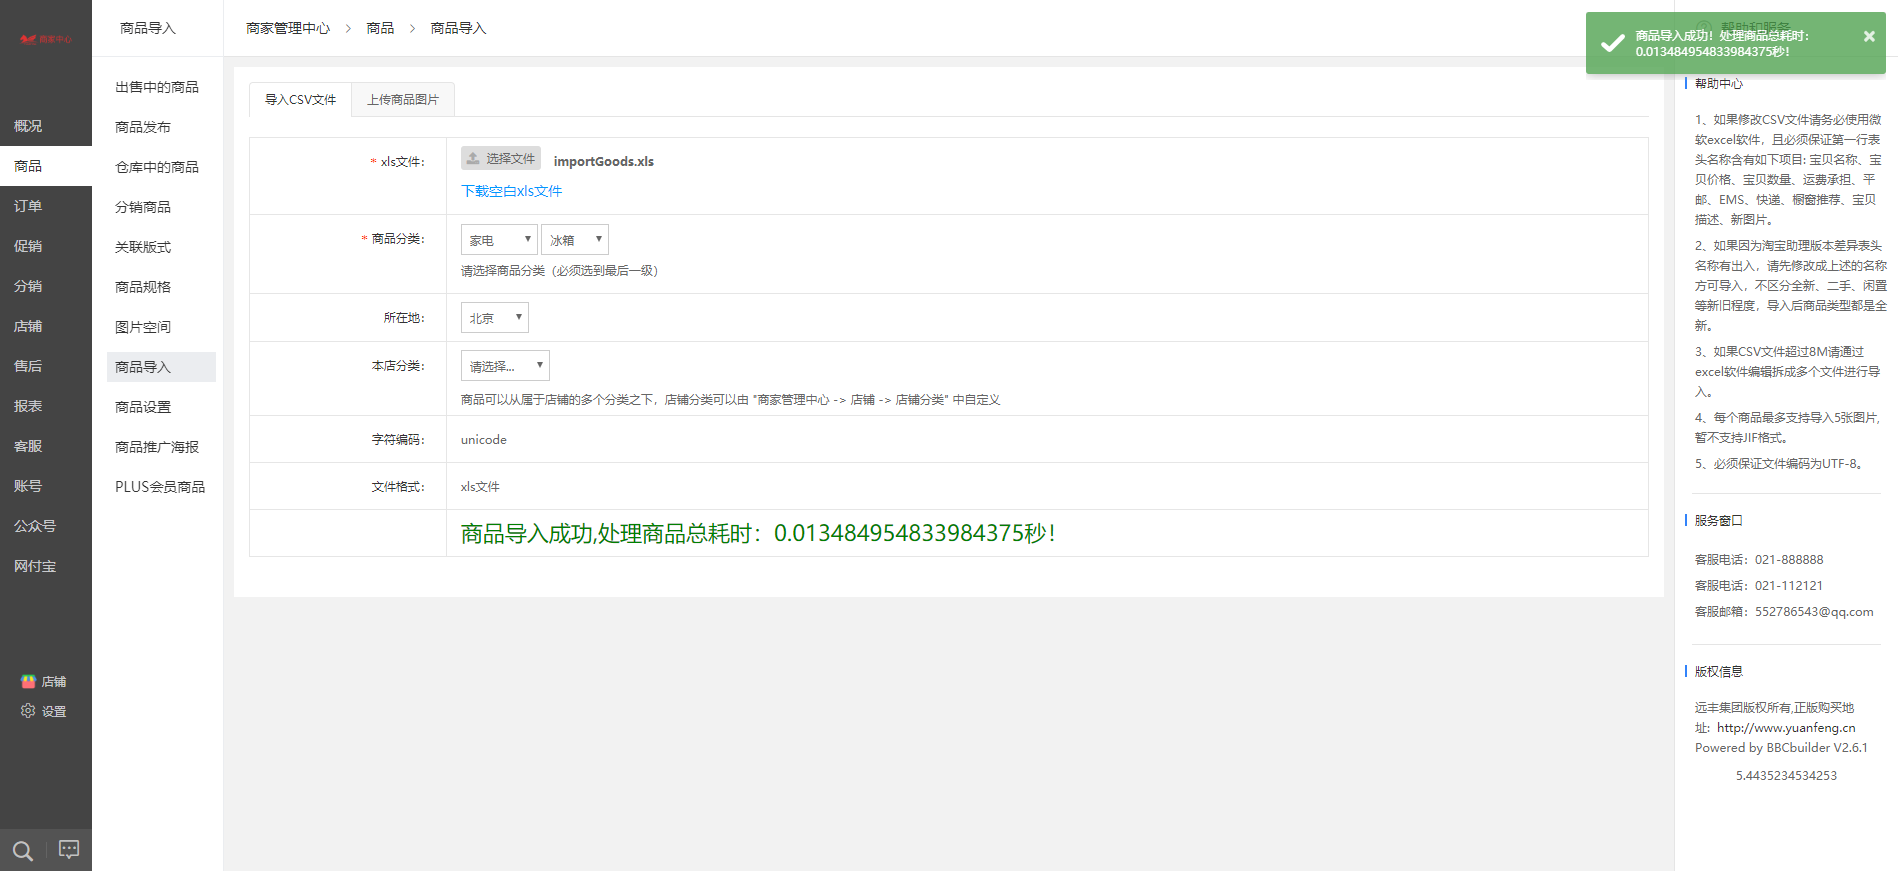Open 公众号 in main sidebar
Image resolution: width=1898 pixels, height=871 pixels.
(46, 526)
